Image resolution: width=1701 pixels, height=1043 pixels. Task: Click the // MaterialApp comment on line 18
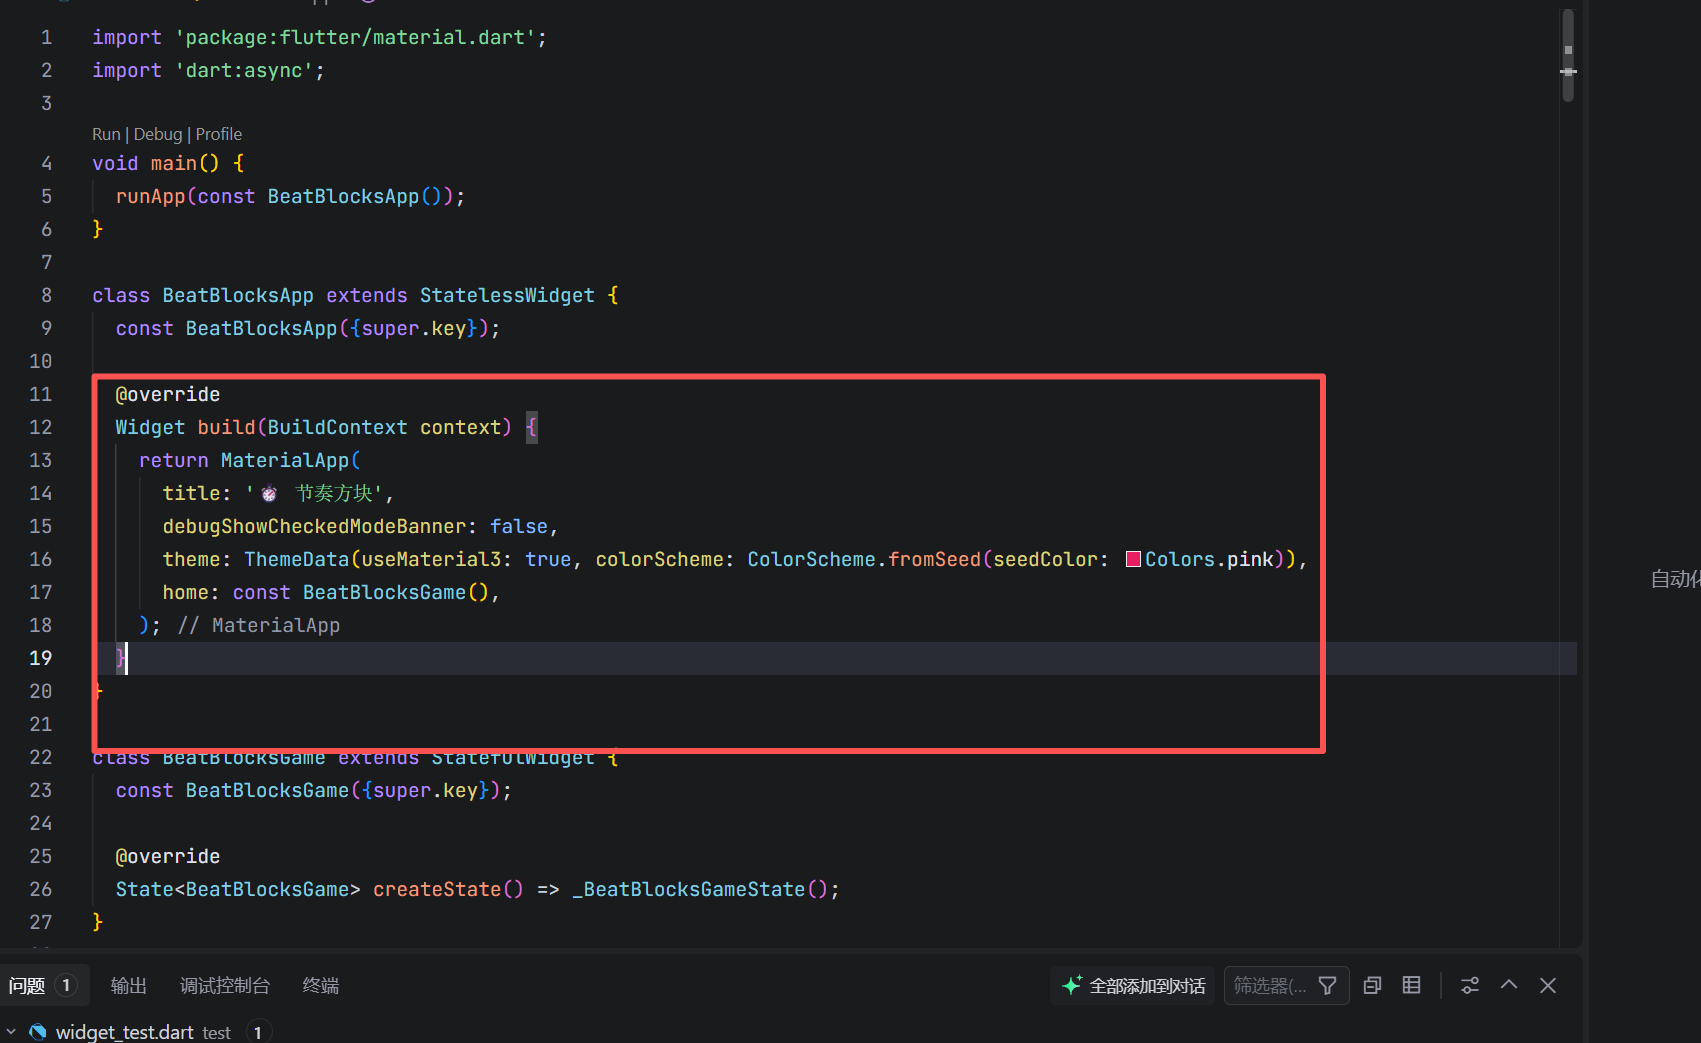[x=259, y=625]
